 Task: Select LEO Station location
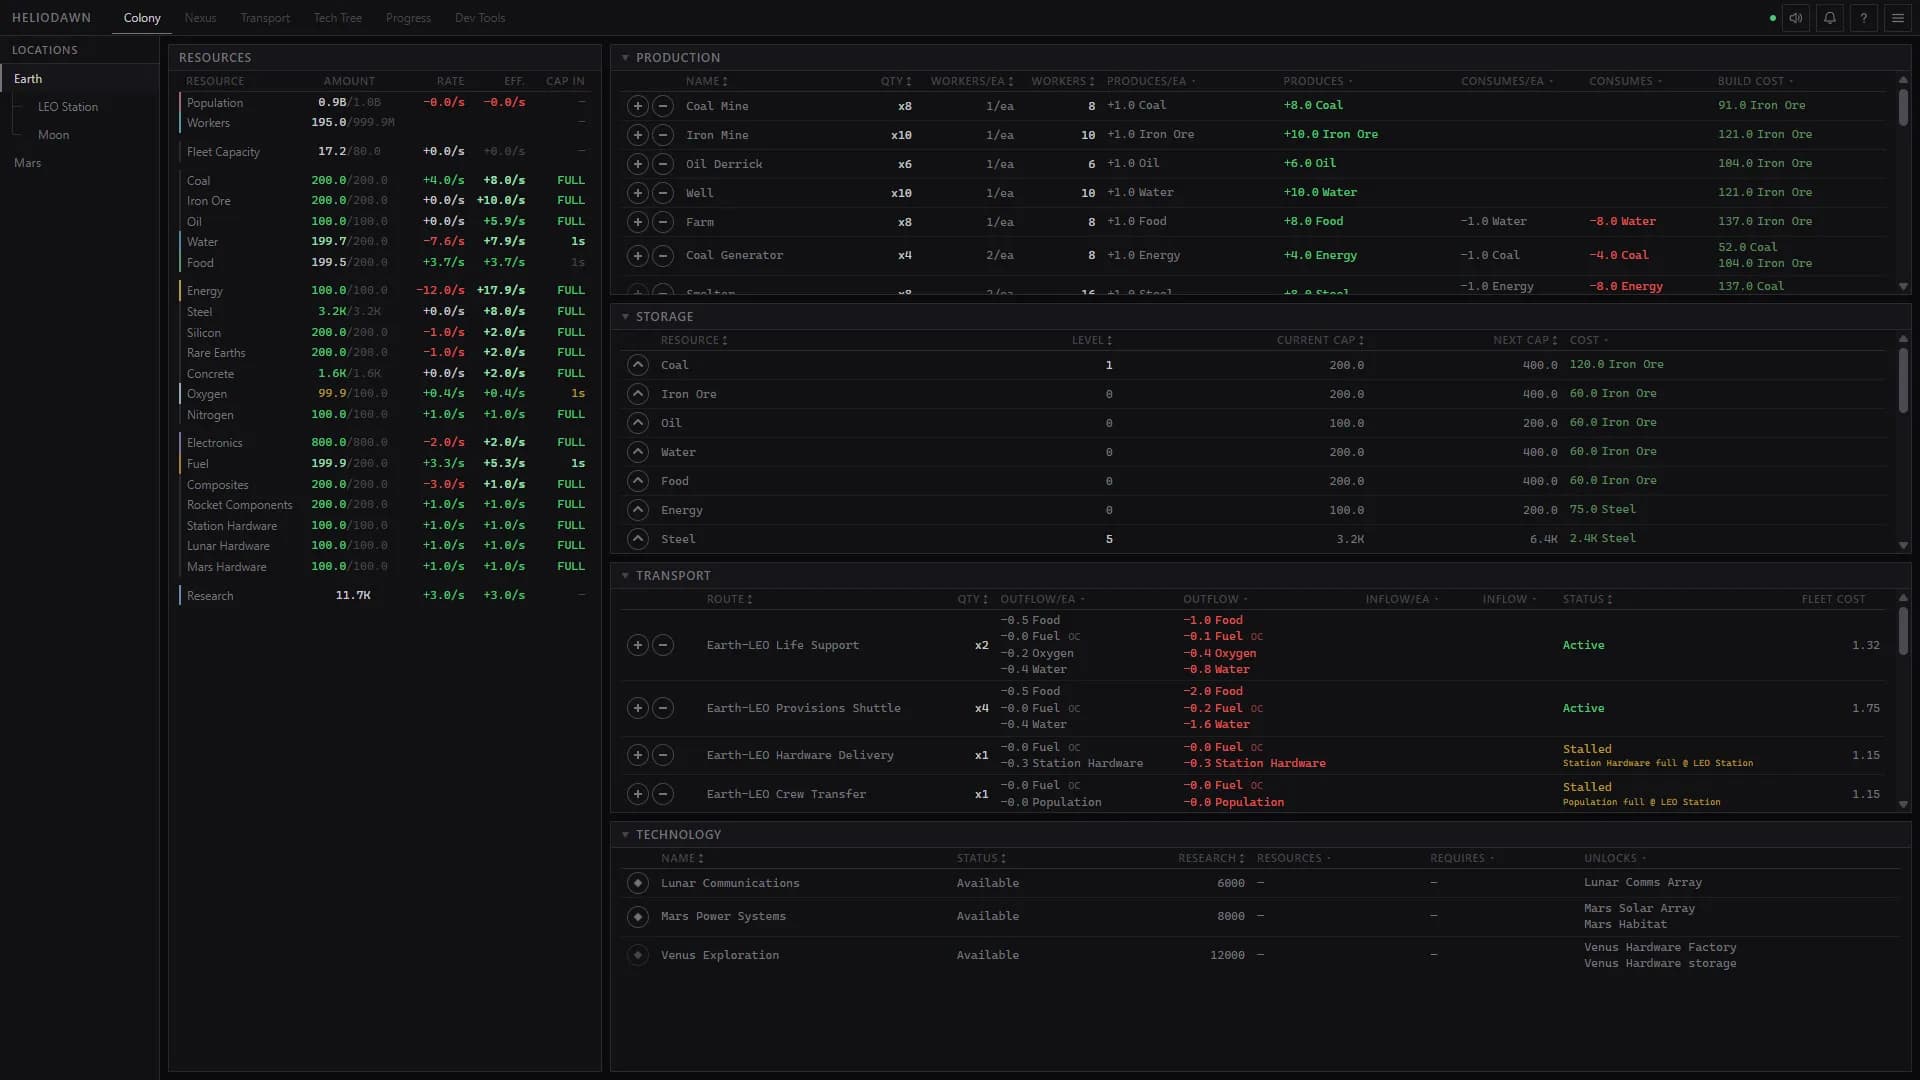pyautogui.click(x=68, y=107)
